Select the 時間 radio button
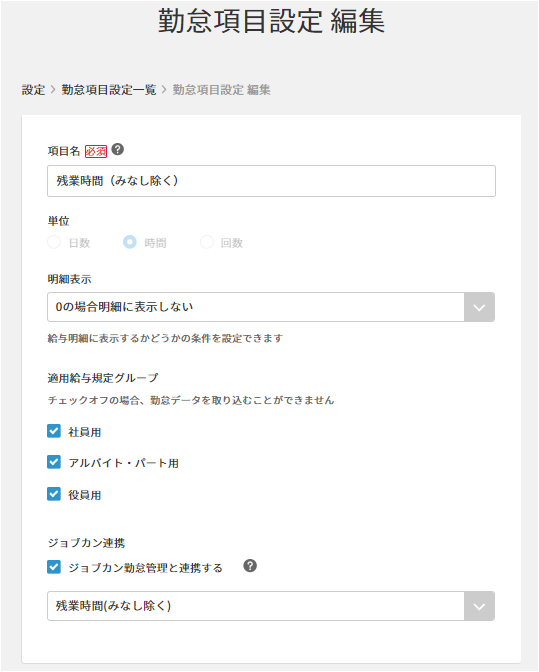 tap(130, 242)
